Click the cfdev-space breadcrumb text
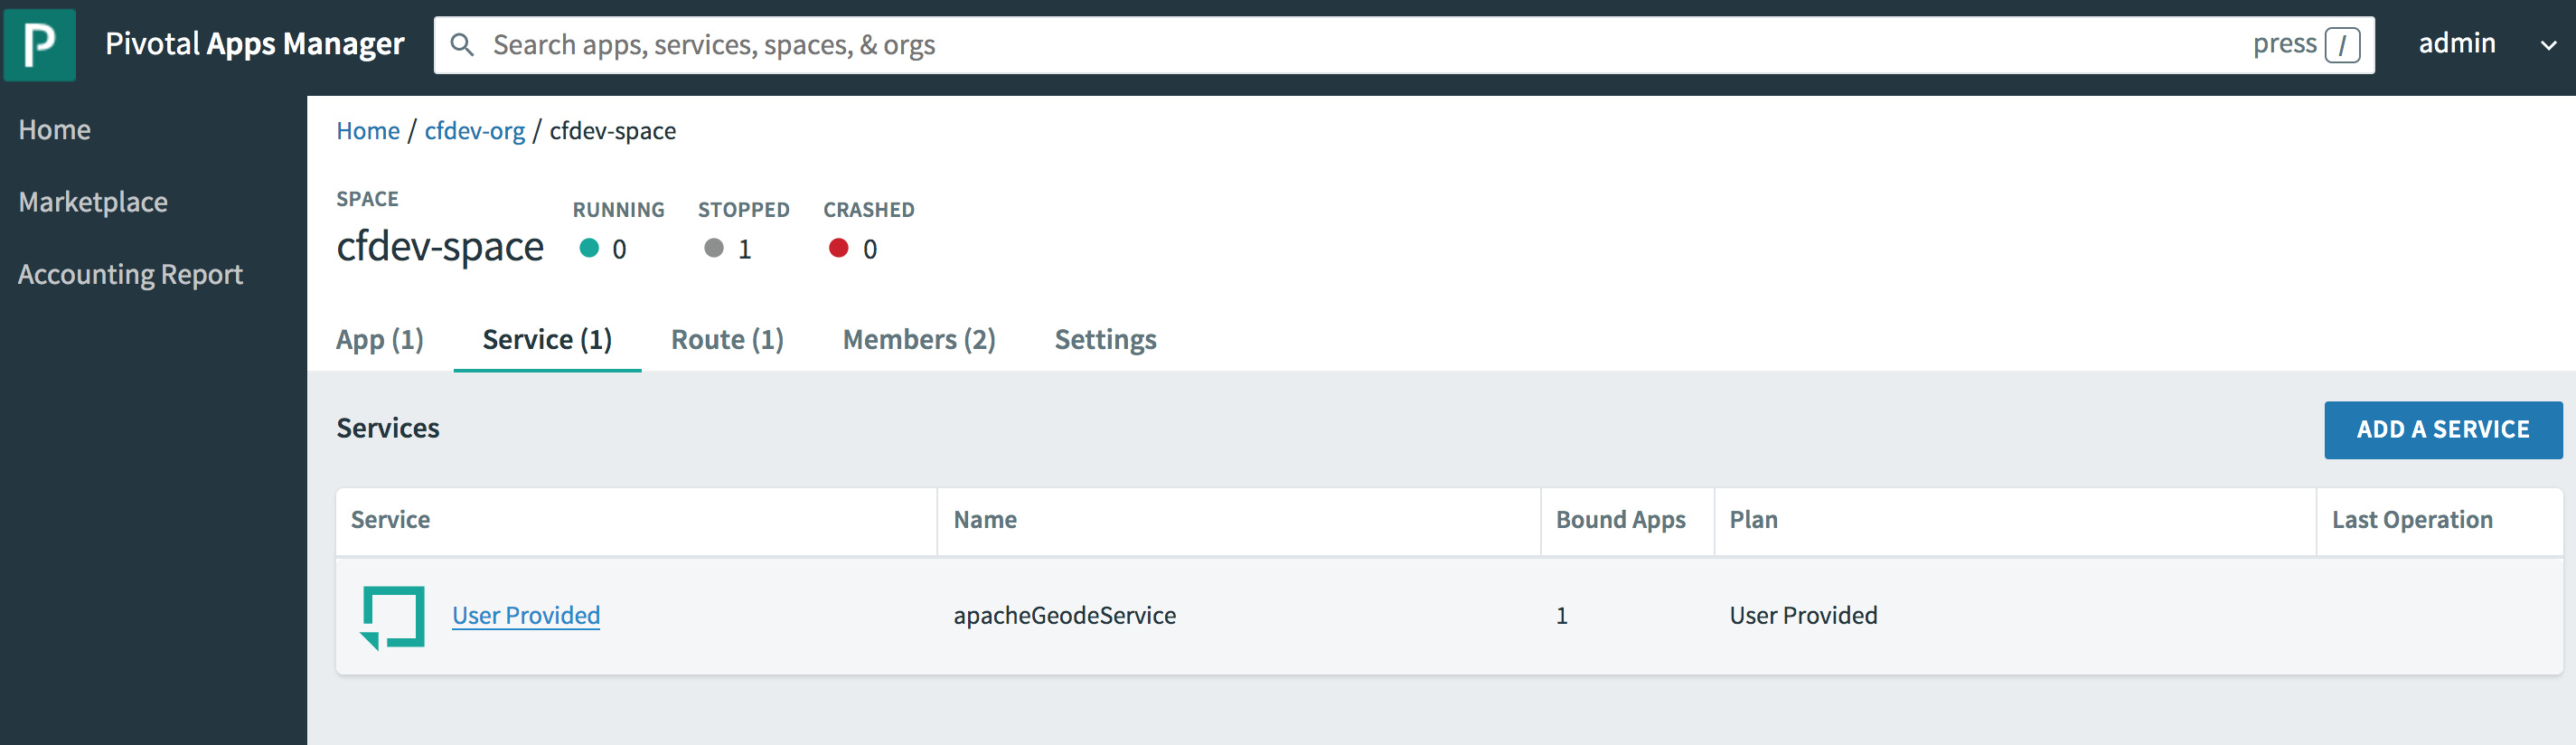Viewport: 2576px width, 745px height. click(612, 131)
